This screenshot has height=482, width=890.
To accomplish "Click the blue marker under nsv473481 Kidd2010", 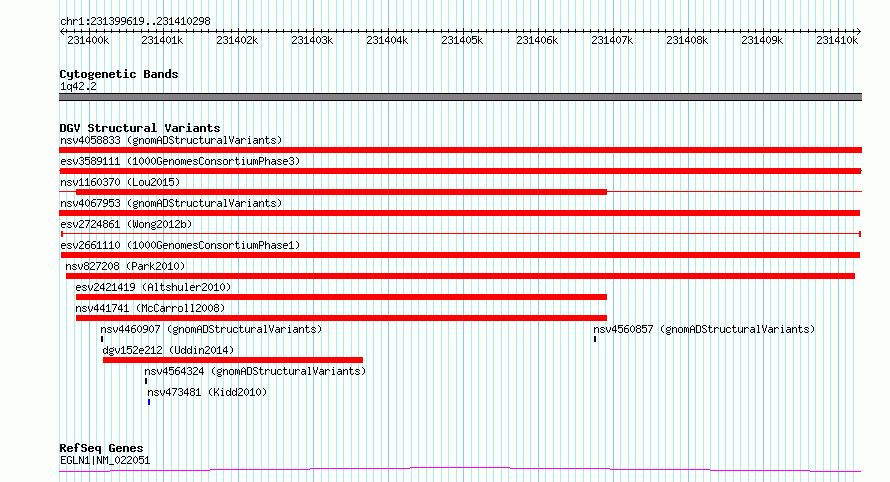I will pos(149,402).
